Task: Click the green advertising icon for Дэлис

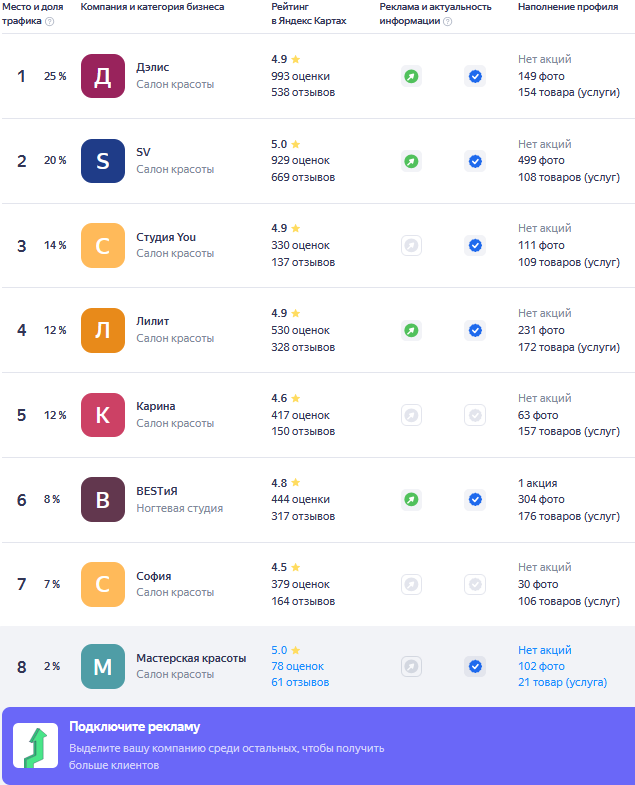Action: pos(411,76)
